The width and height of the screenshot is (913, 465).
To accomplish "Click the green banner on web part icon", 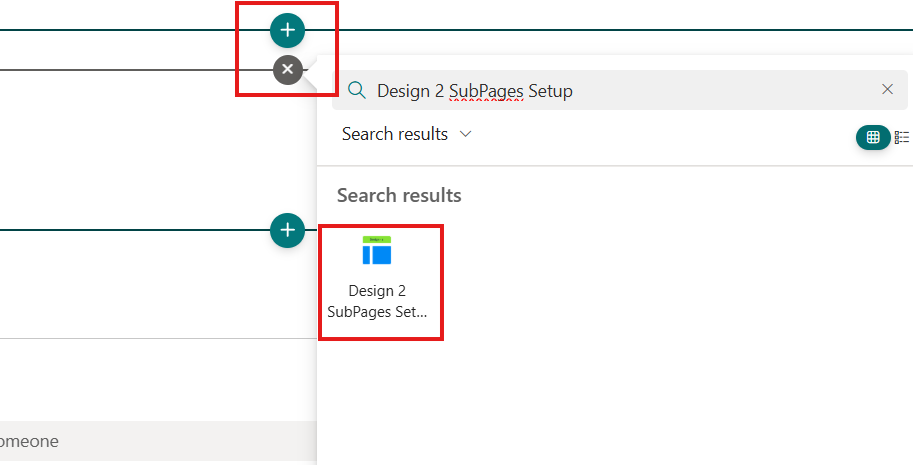I will 377,239.
